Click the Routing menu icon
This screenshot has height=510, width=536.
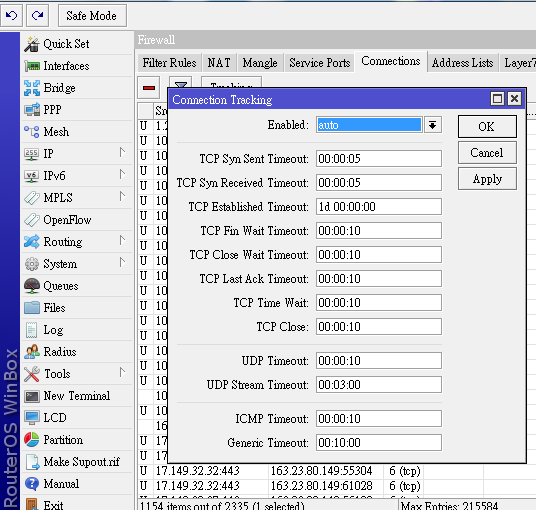(32, 242)
